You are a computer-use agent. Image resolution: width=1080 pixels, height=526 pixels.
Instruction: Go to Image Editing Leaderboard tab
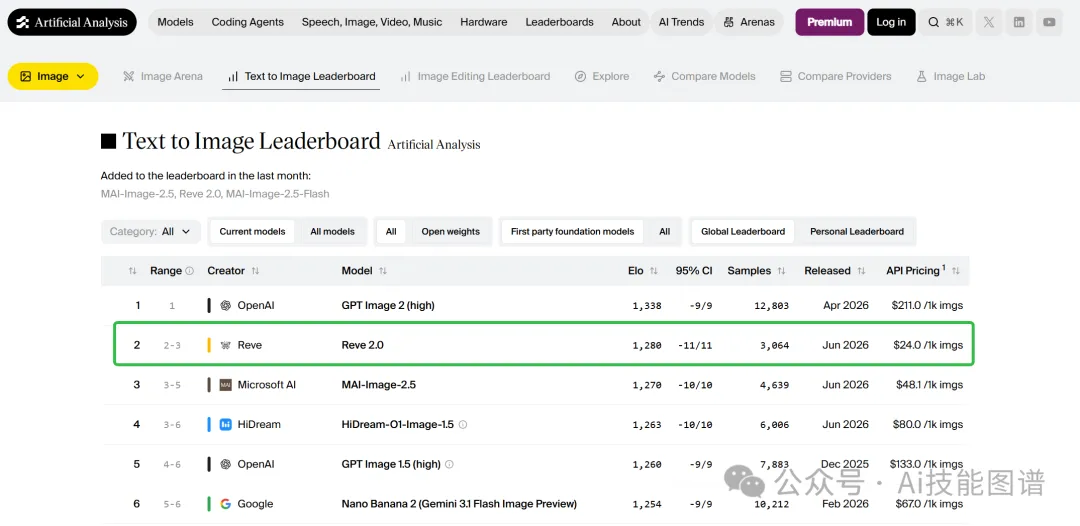pyautogui.click(x=475, y=76)
